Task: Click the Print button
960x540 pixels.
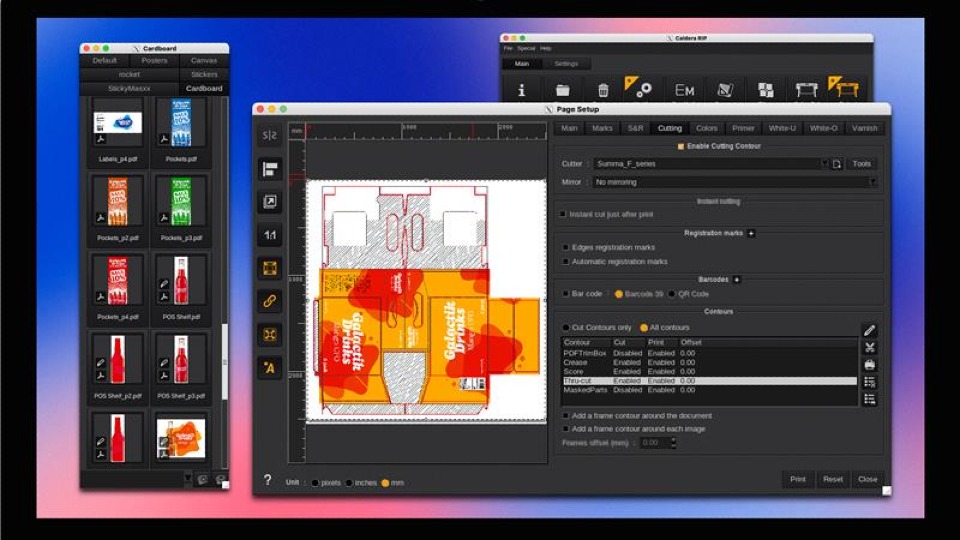Action: [797, 479]
